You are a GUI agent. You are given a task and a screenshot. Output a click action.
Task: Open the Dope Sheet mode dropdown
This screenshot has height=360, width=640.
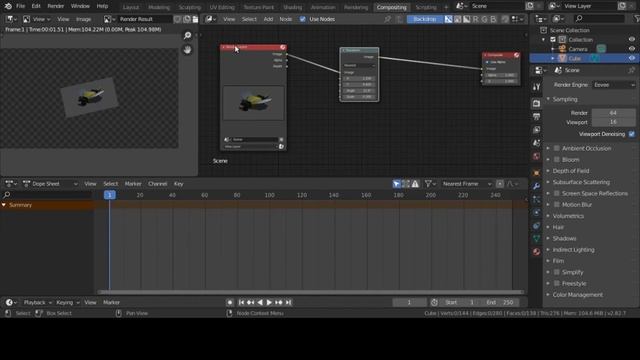click(x=50, y=184)
